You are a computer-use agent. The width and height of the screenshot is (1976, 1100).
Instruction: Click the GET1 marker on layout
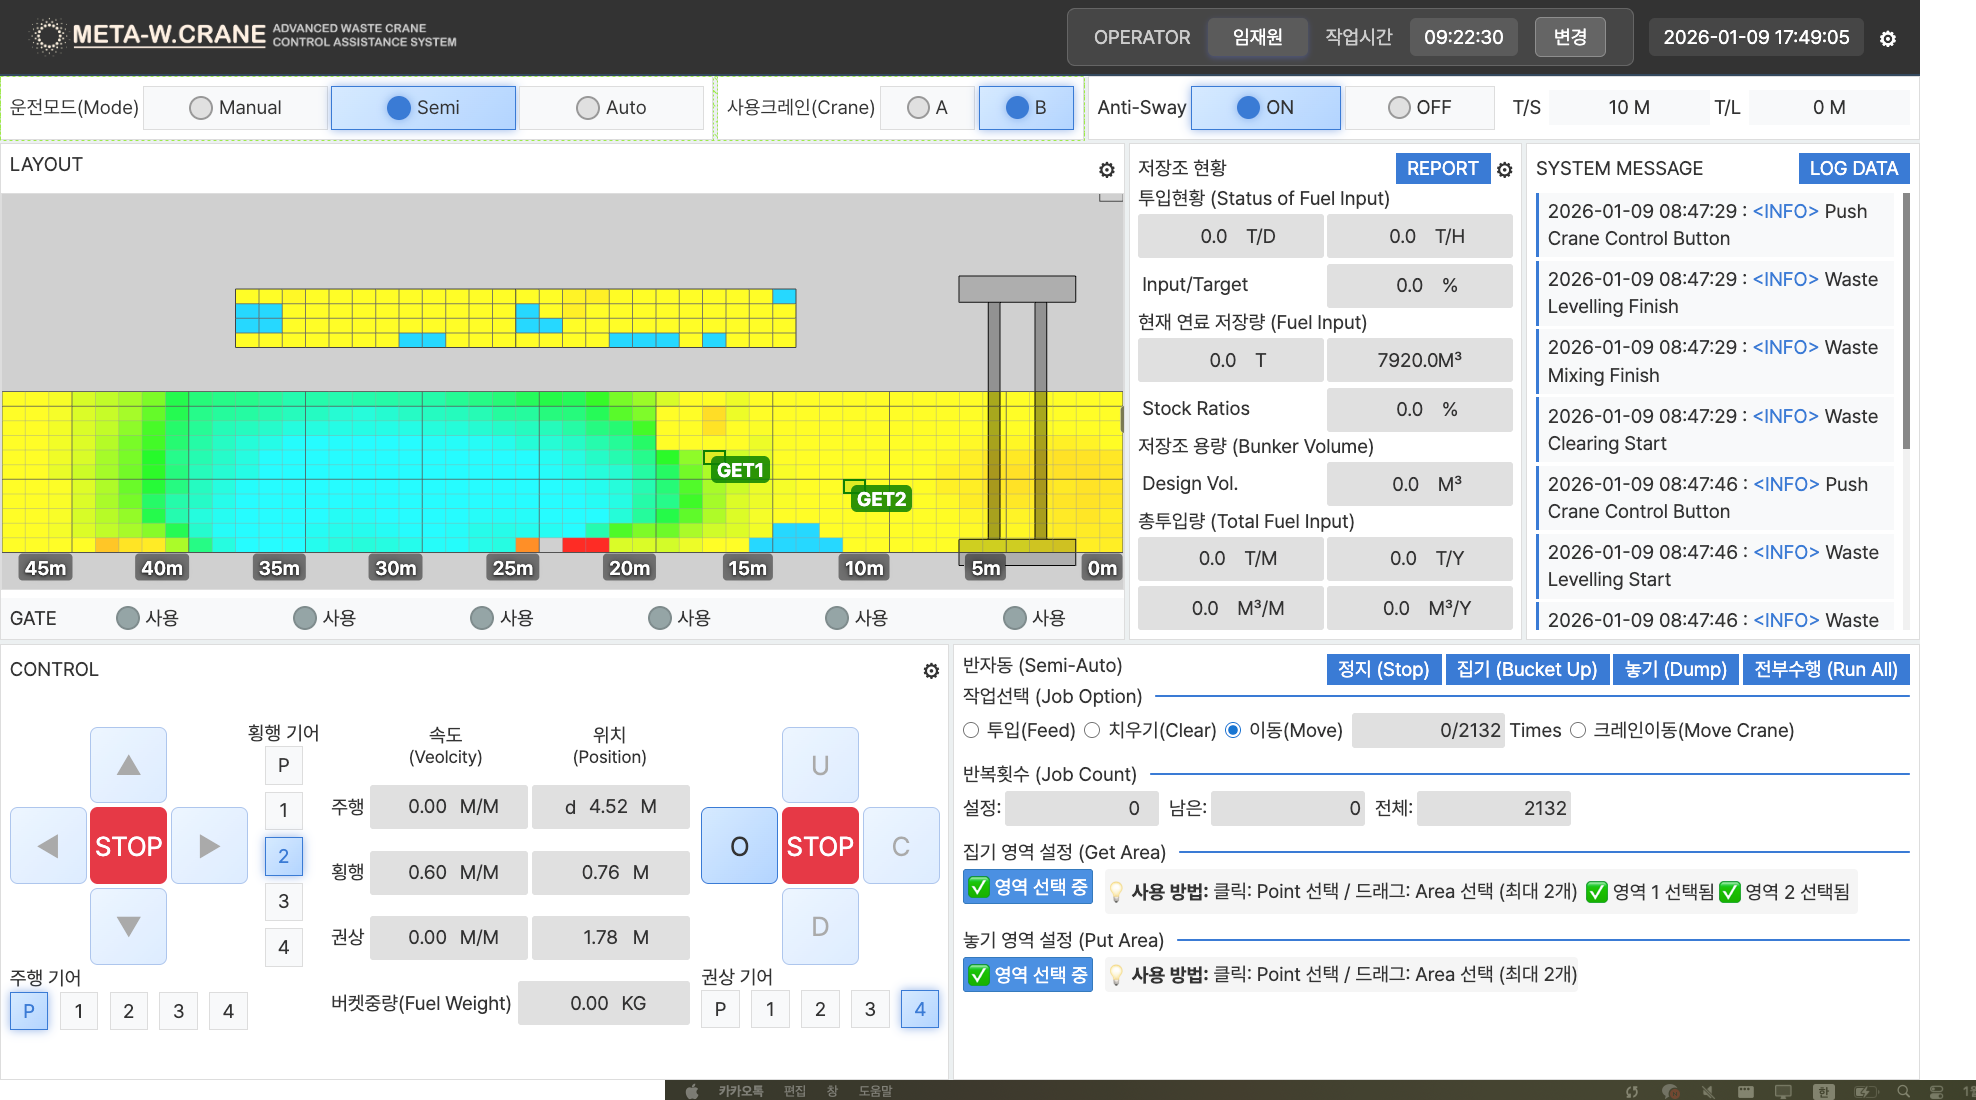(739, 470)
